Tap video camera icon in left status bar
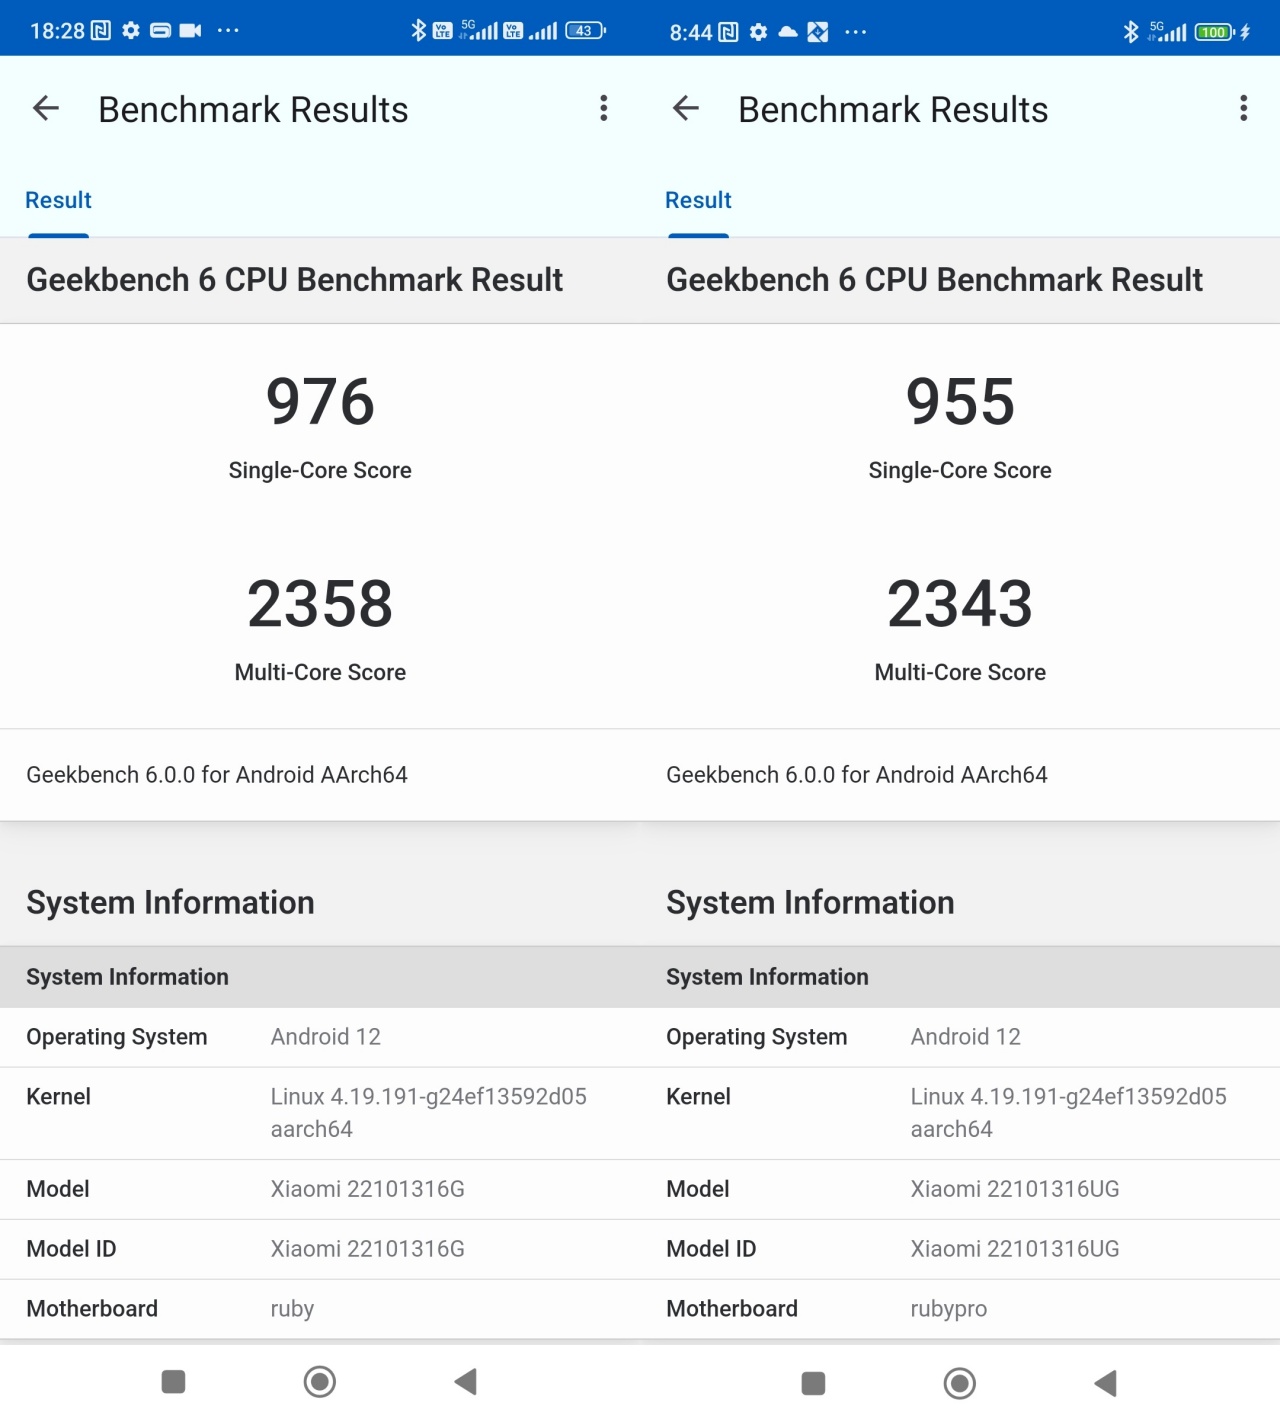This screenshot has height=1422, width=1280. pyautogui.click(x=190, y=30)
